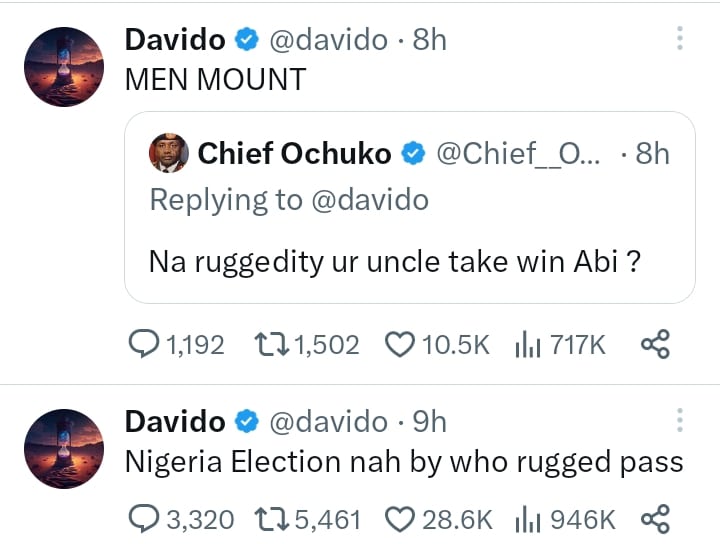Reply to the Nigeria Election tweet
This screenshot has height=544, width=720.
click(146, 518)
